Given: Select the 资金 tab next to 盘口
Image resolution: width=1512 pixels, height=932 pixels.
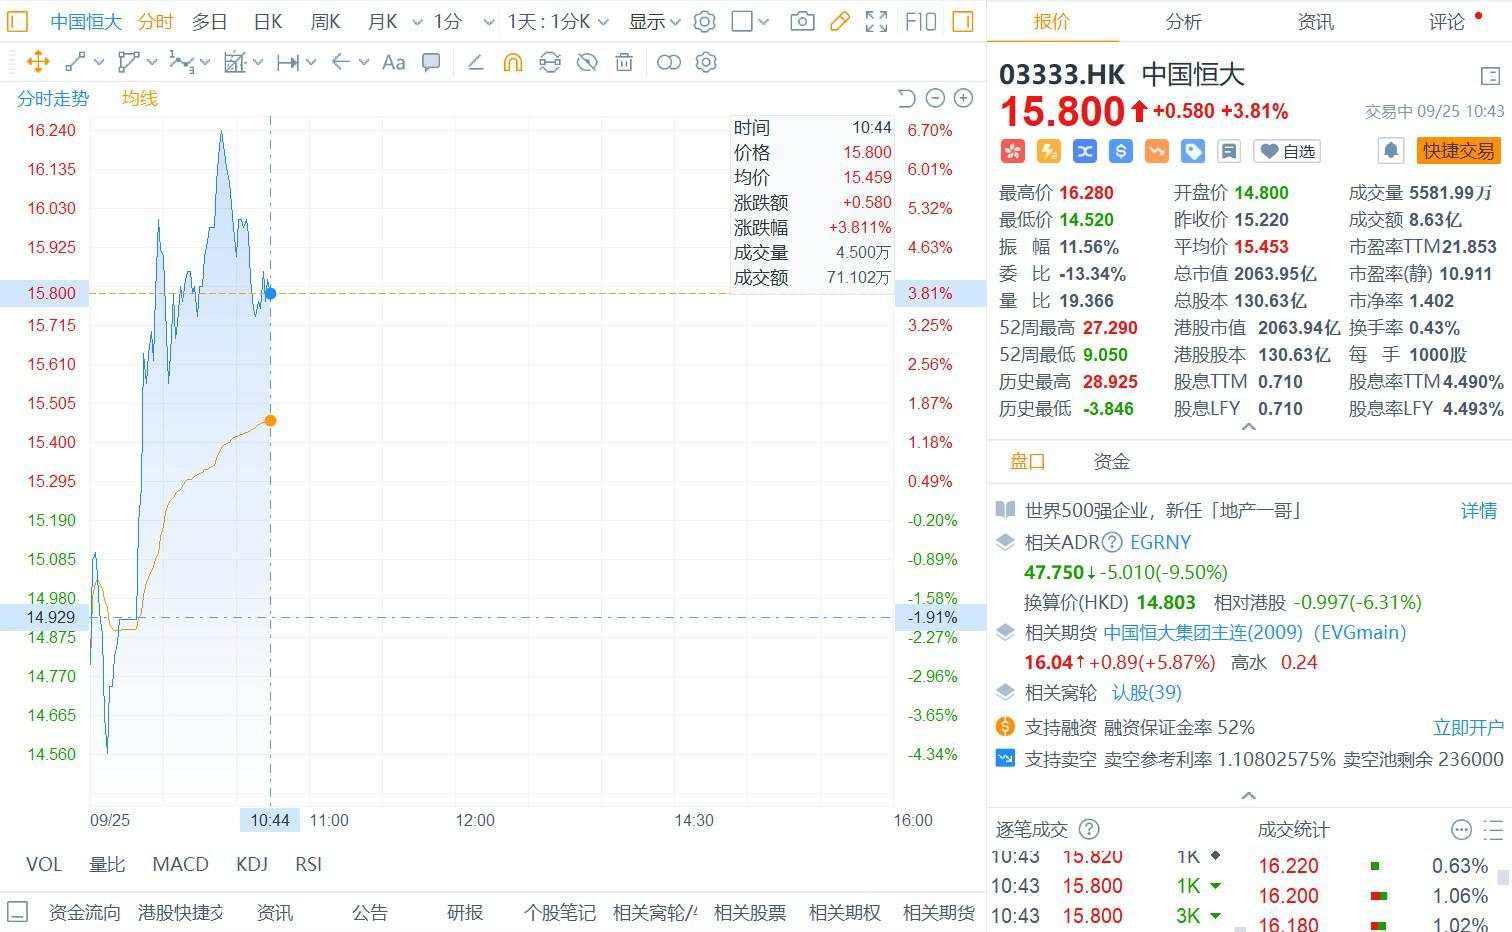Looking at the screenshot, I should click(1111, 461).
